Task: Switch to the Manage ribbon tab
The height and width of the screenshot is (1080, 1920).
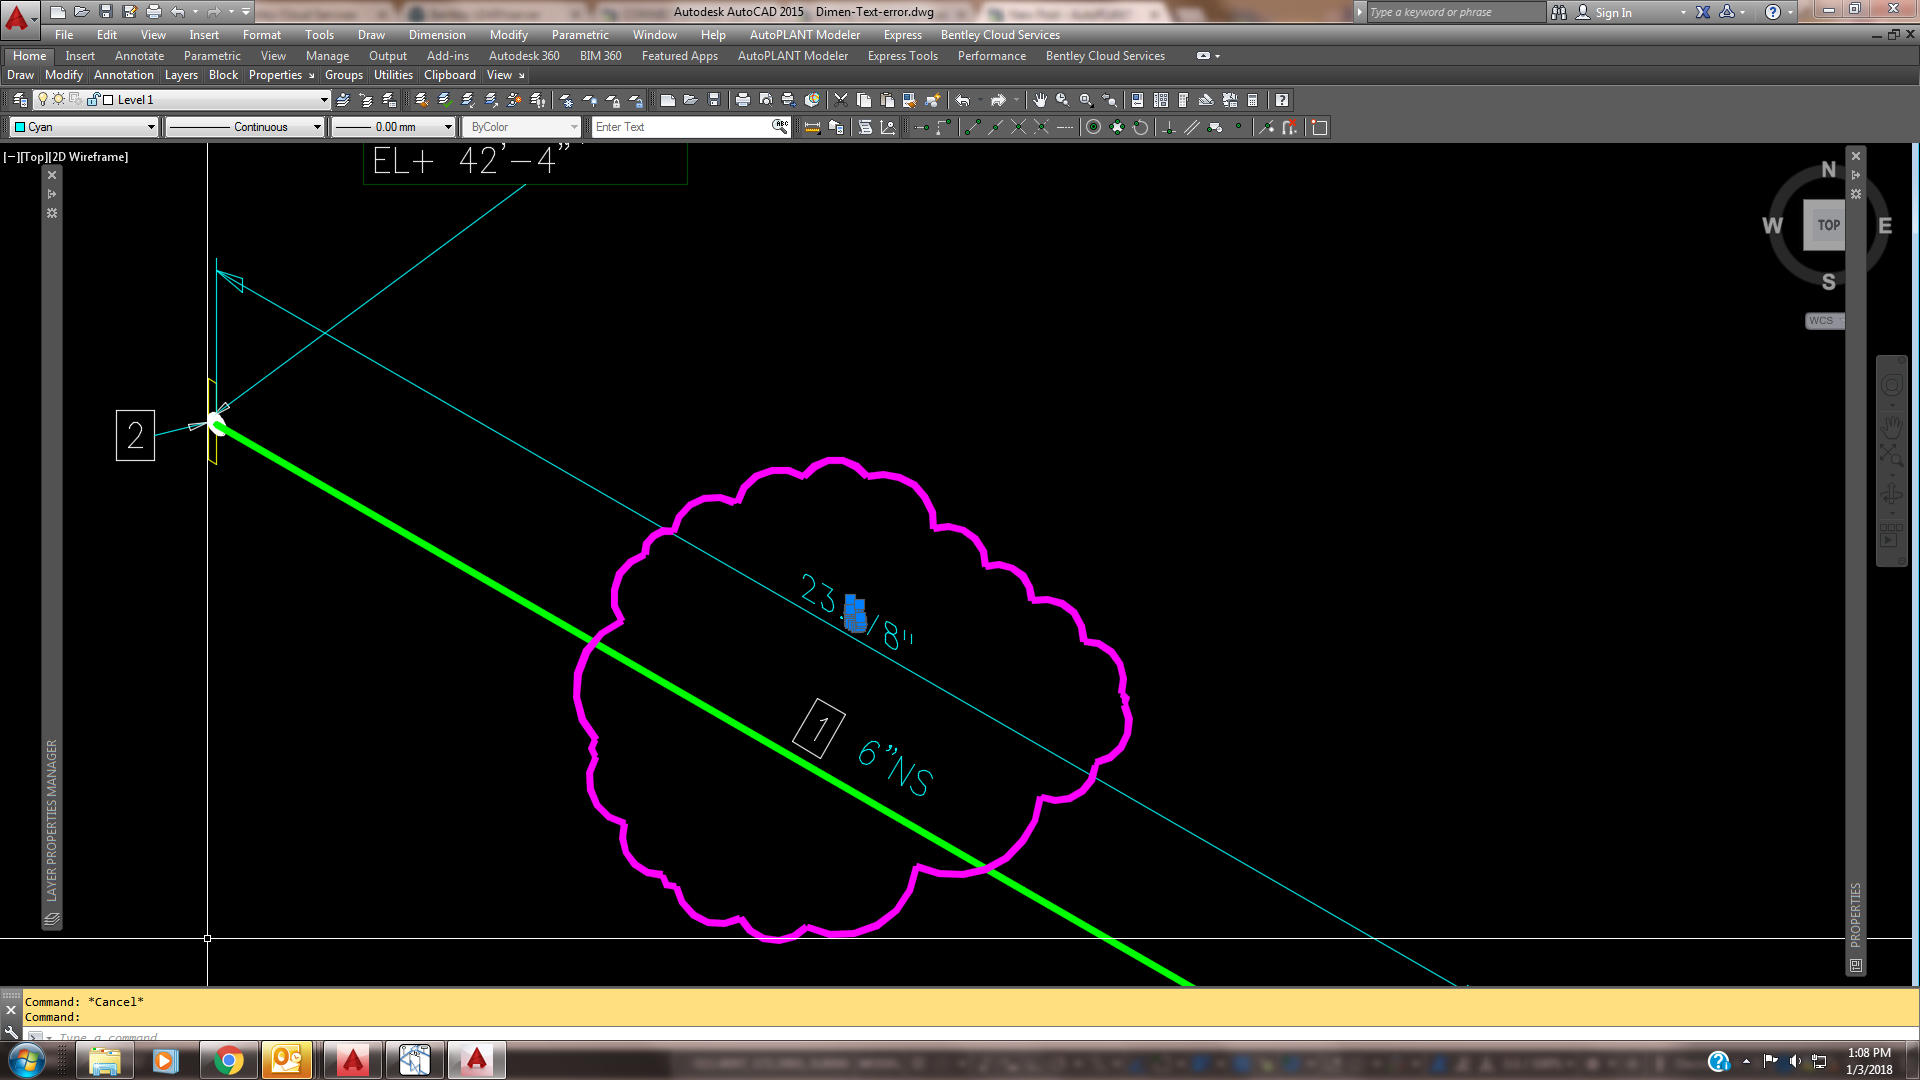Action: coord(327,56)
